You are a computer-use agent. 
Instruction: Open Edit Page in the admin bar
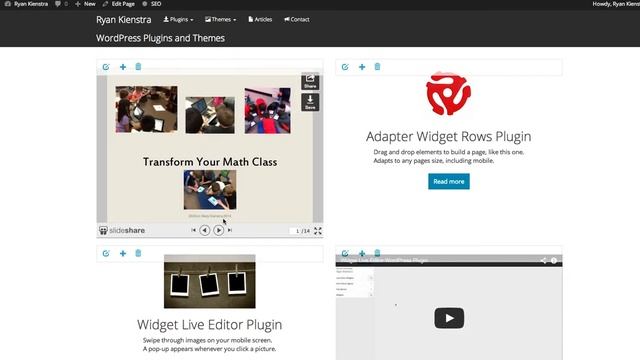pyautogui.click(x=118, y=4)
